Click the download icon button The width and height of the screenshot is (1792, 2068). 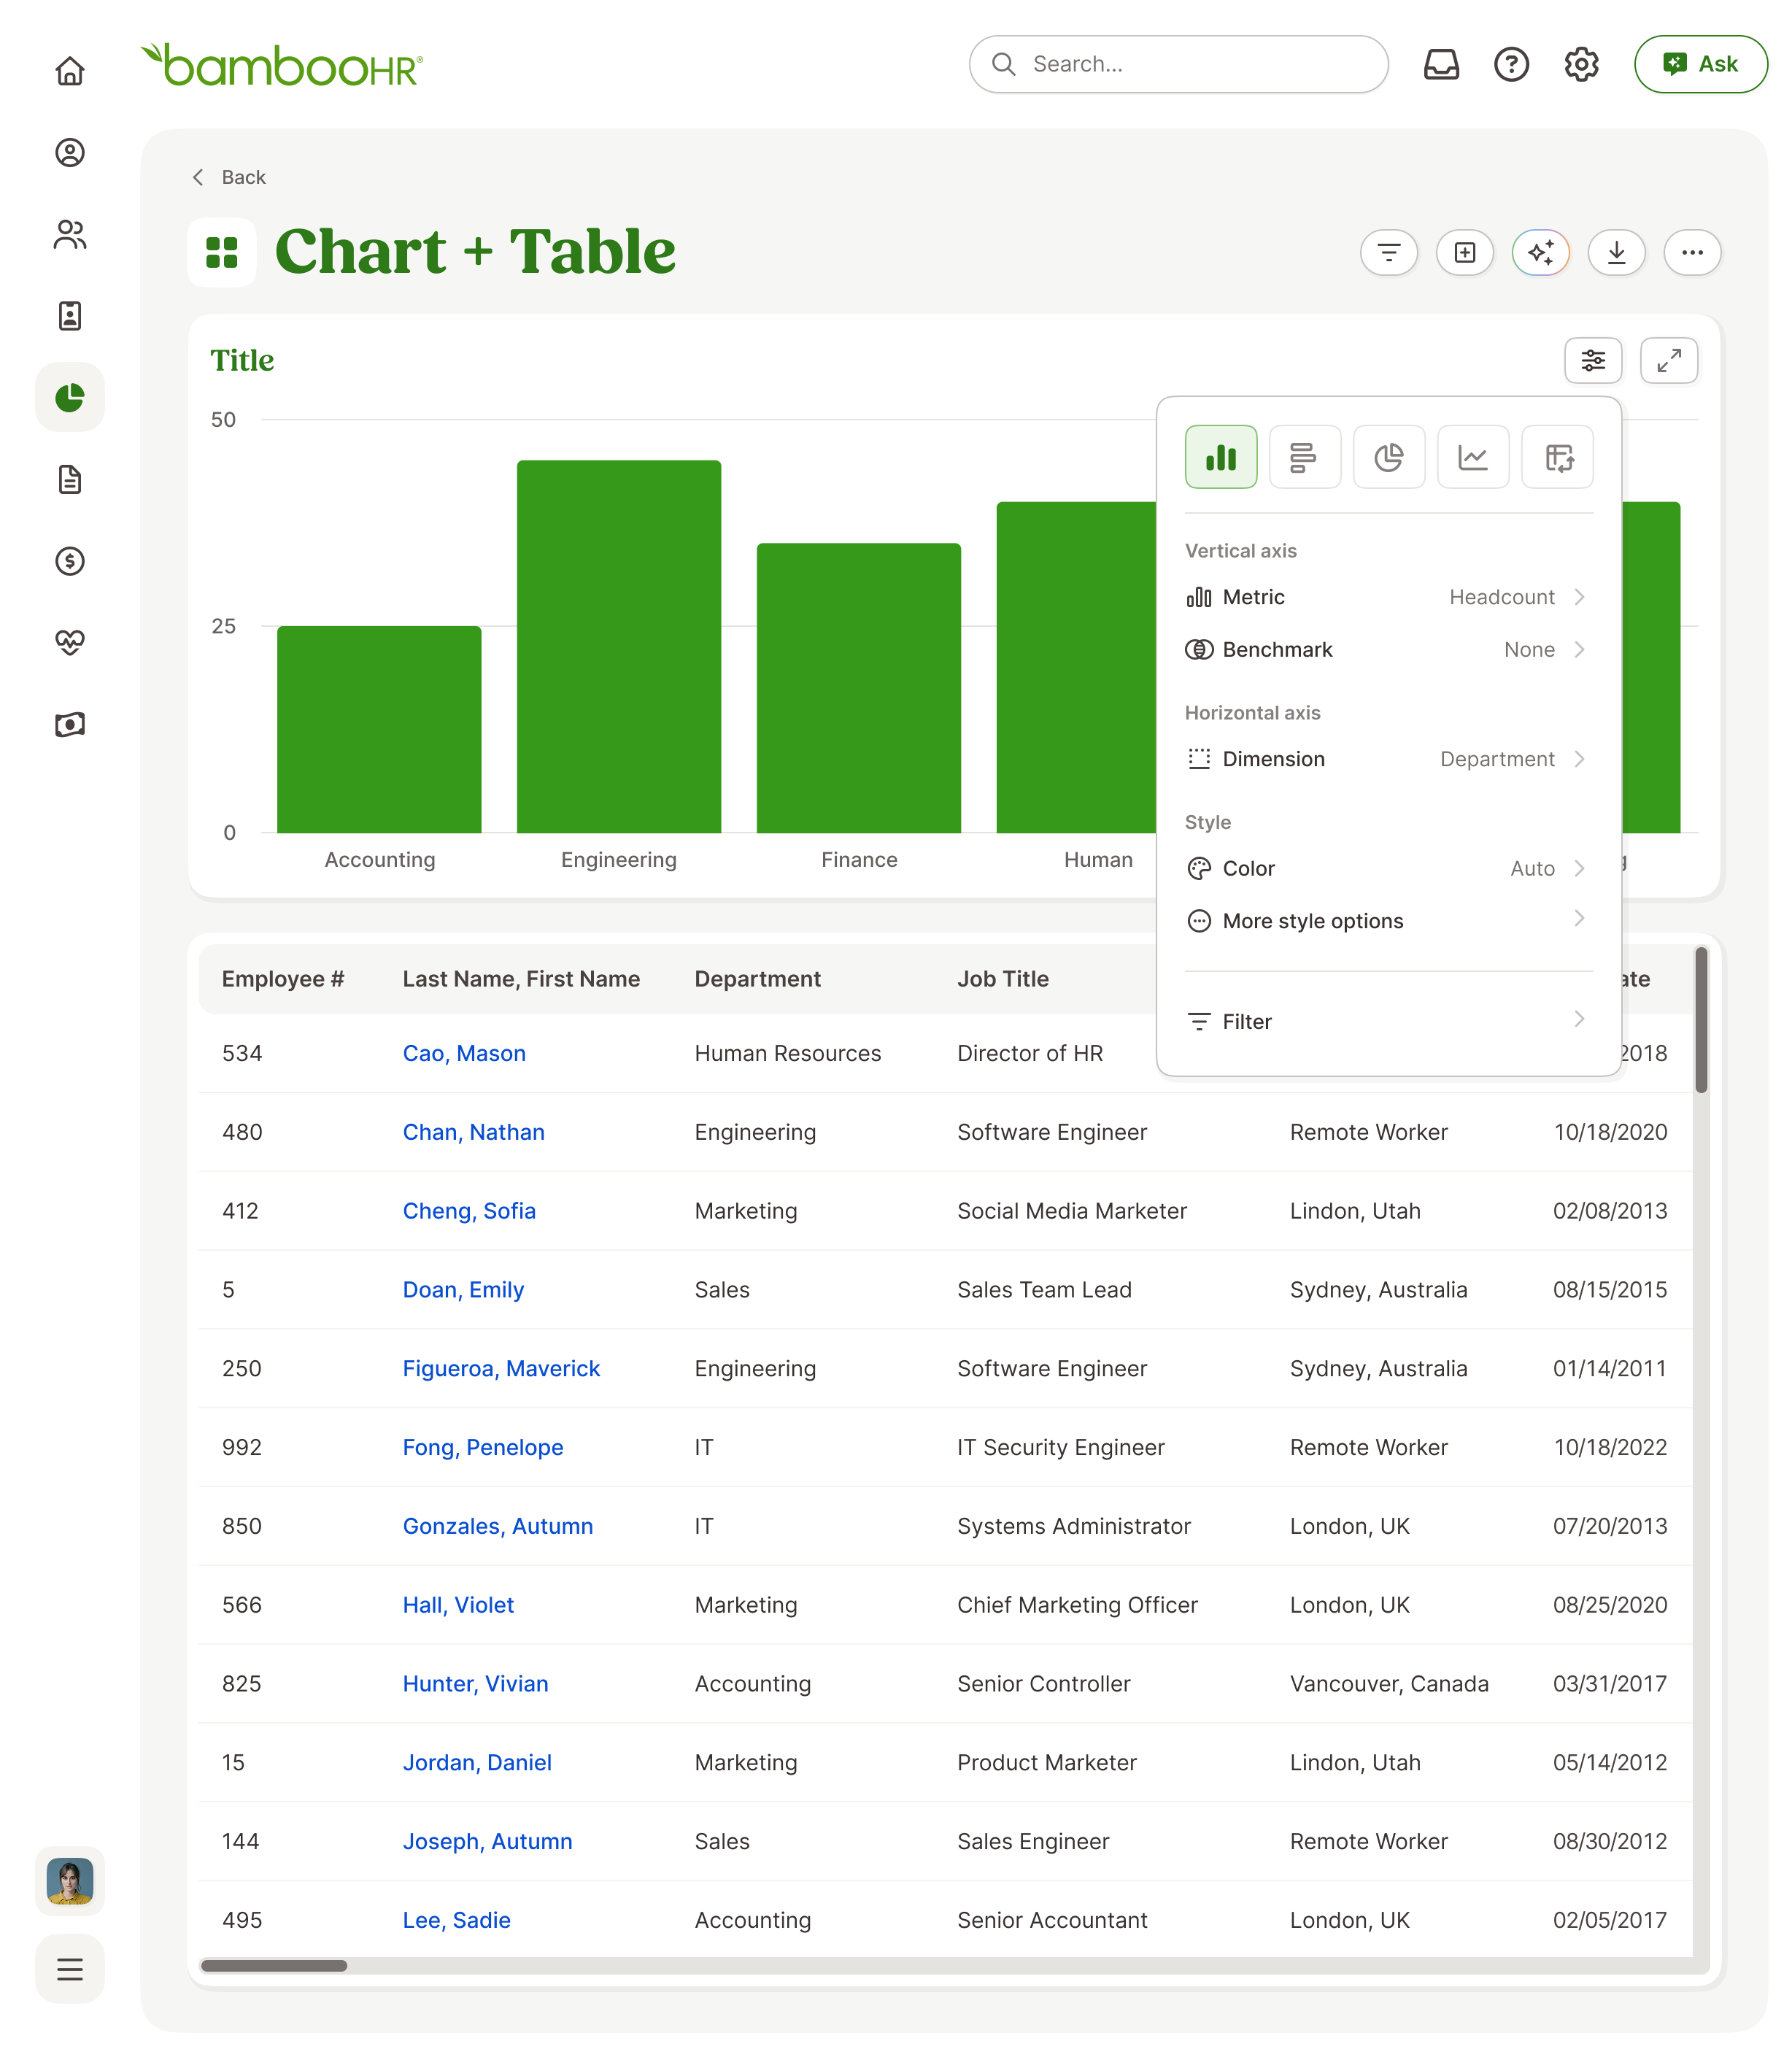(x=1617, y=252)
